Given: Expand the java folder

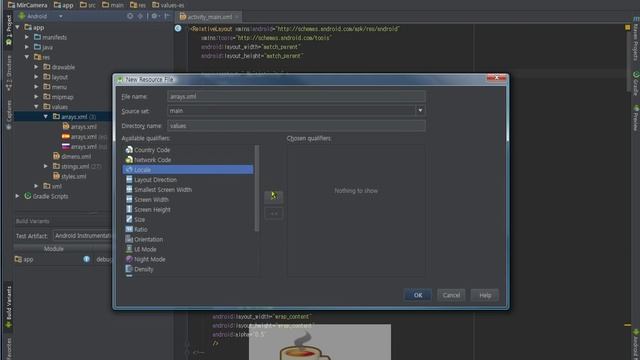Looking at the screenshot, I should (x=27, y=47).
